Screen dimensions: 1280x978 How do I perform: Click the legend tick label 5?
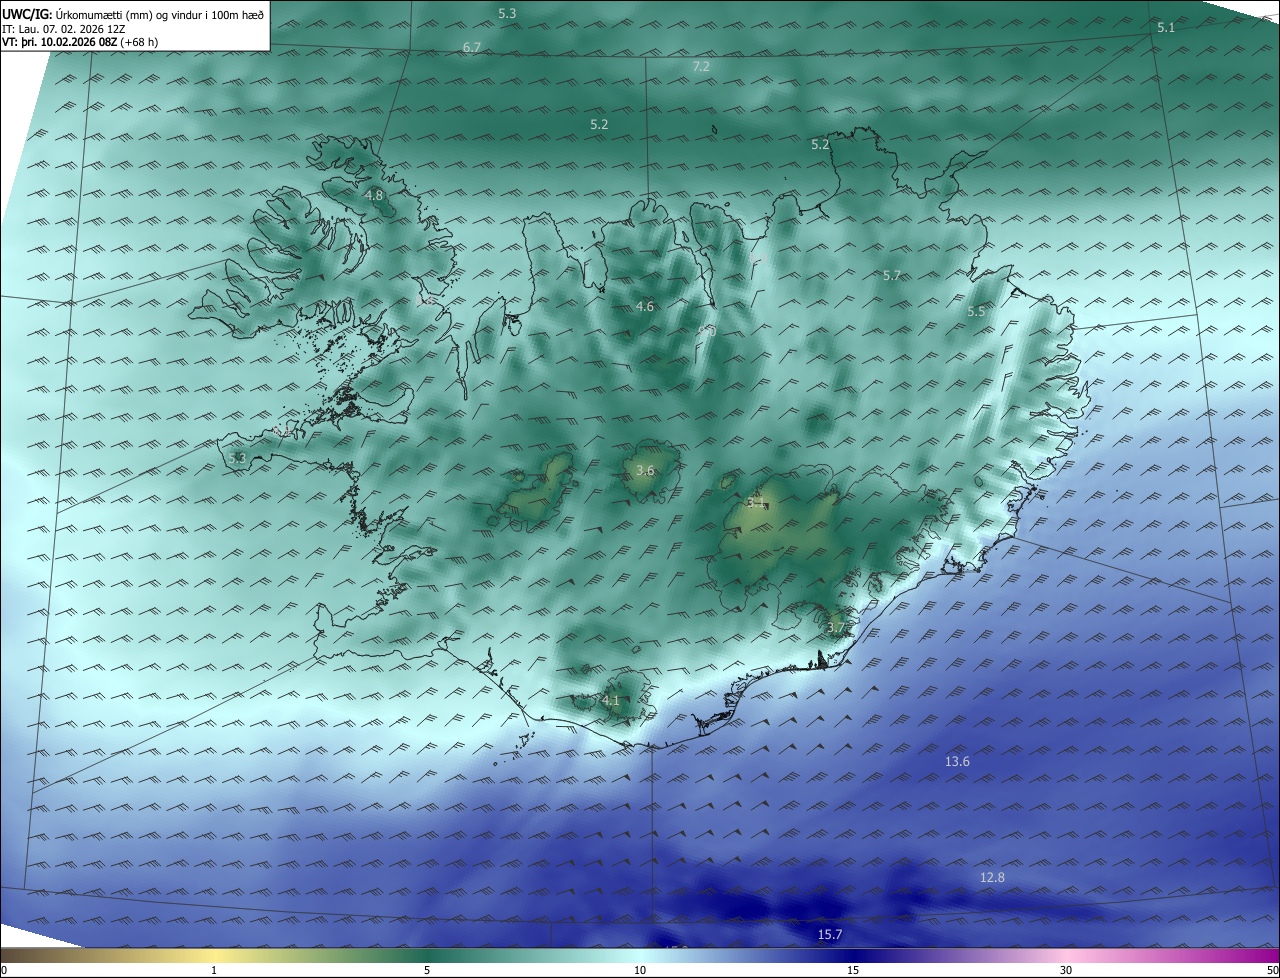427,970
